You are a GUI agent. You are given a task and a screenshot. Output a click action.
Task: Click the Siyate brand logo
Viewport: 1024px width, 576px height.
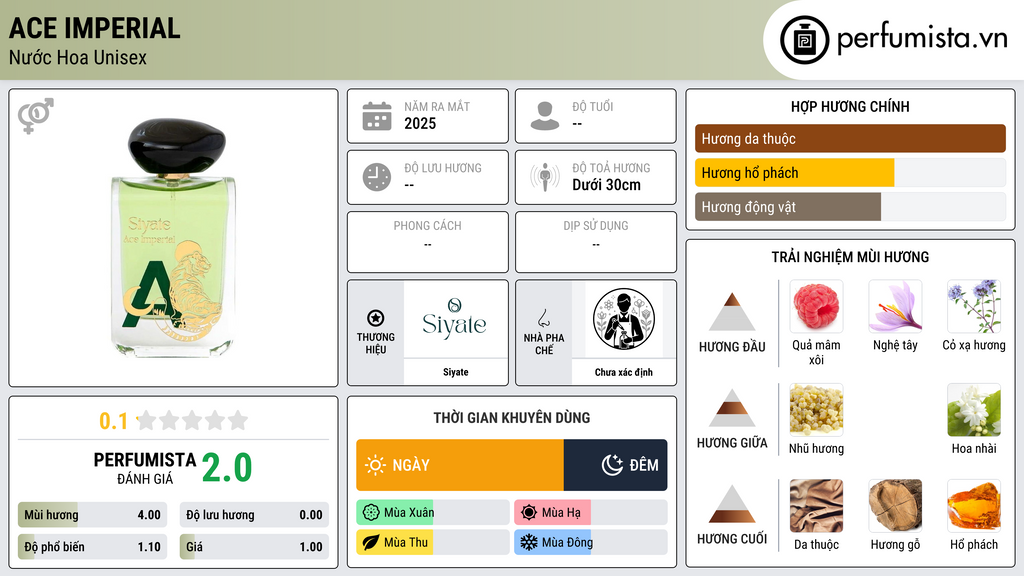455,319
